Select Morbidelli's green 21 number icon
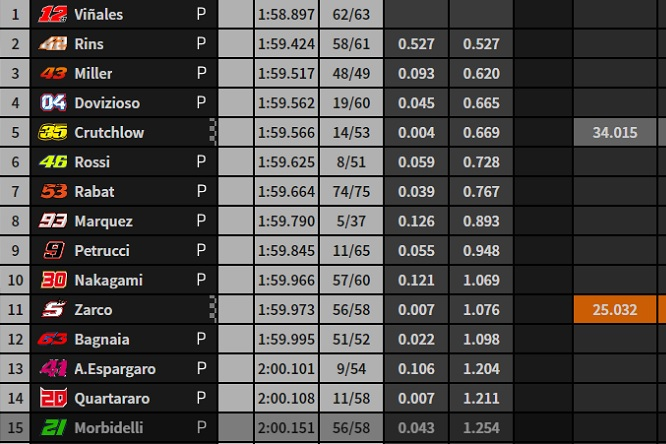 click(x=54, y=427)
